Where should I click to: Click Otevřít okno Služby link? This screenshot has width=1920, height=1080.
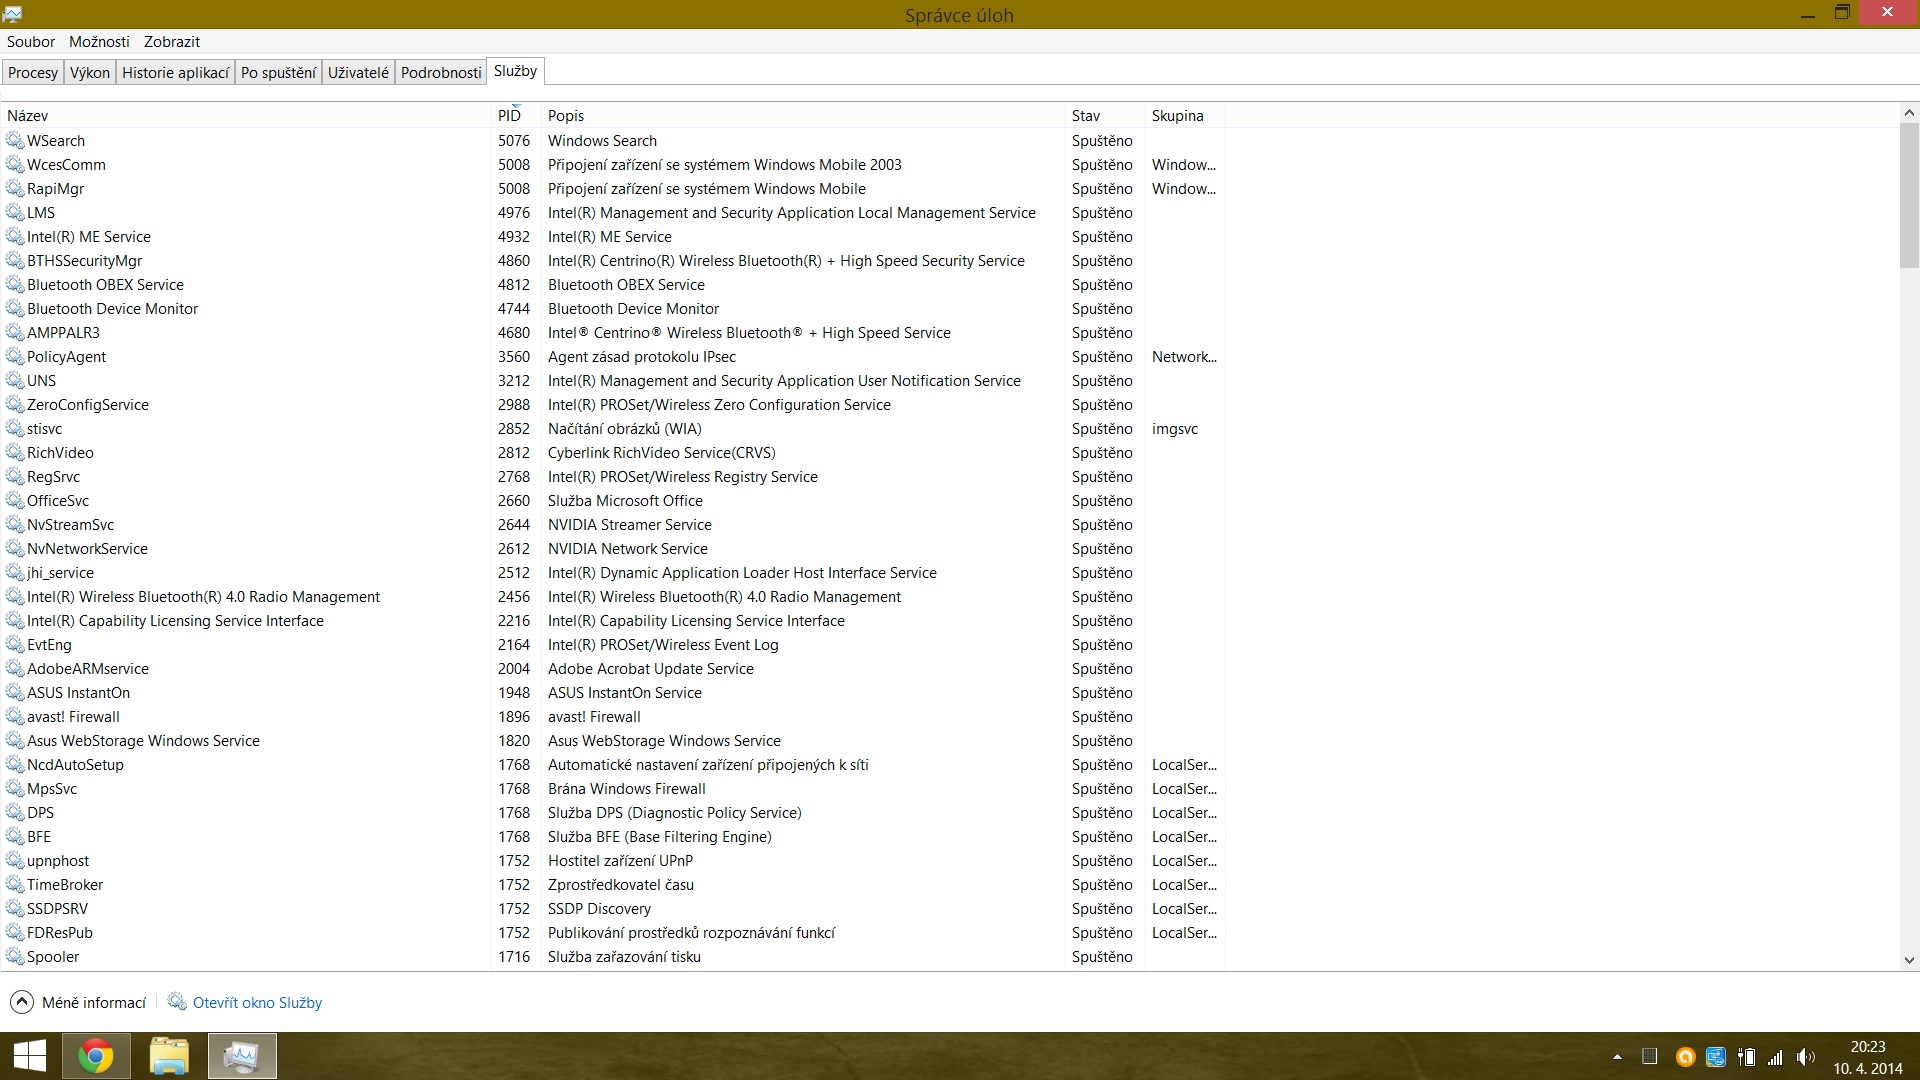point(257,1002)
